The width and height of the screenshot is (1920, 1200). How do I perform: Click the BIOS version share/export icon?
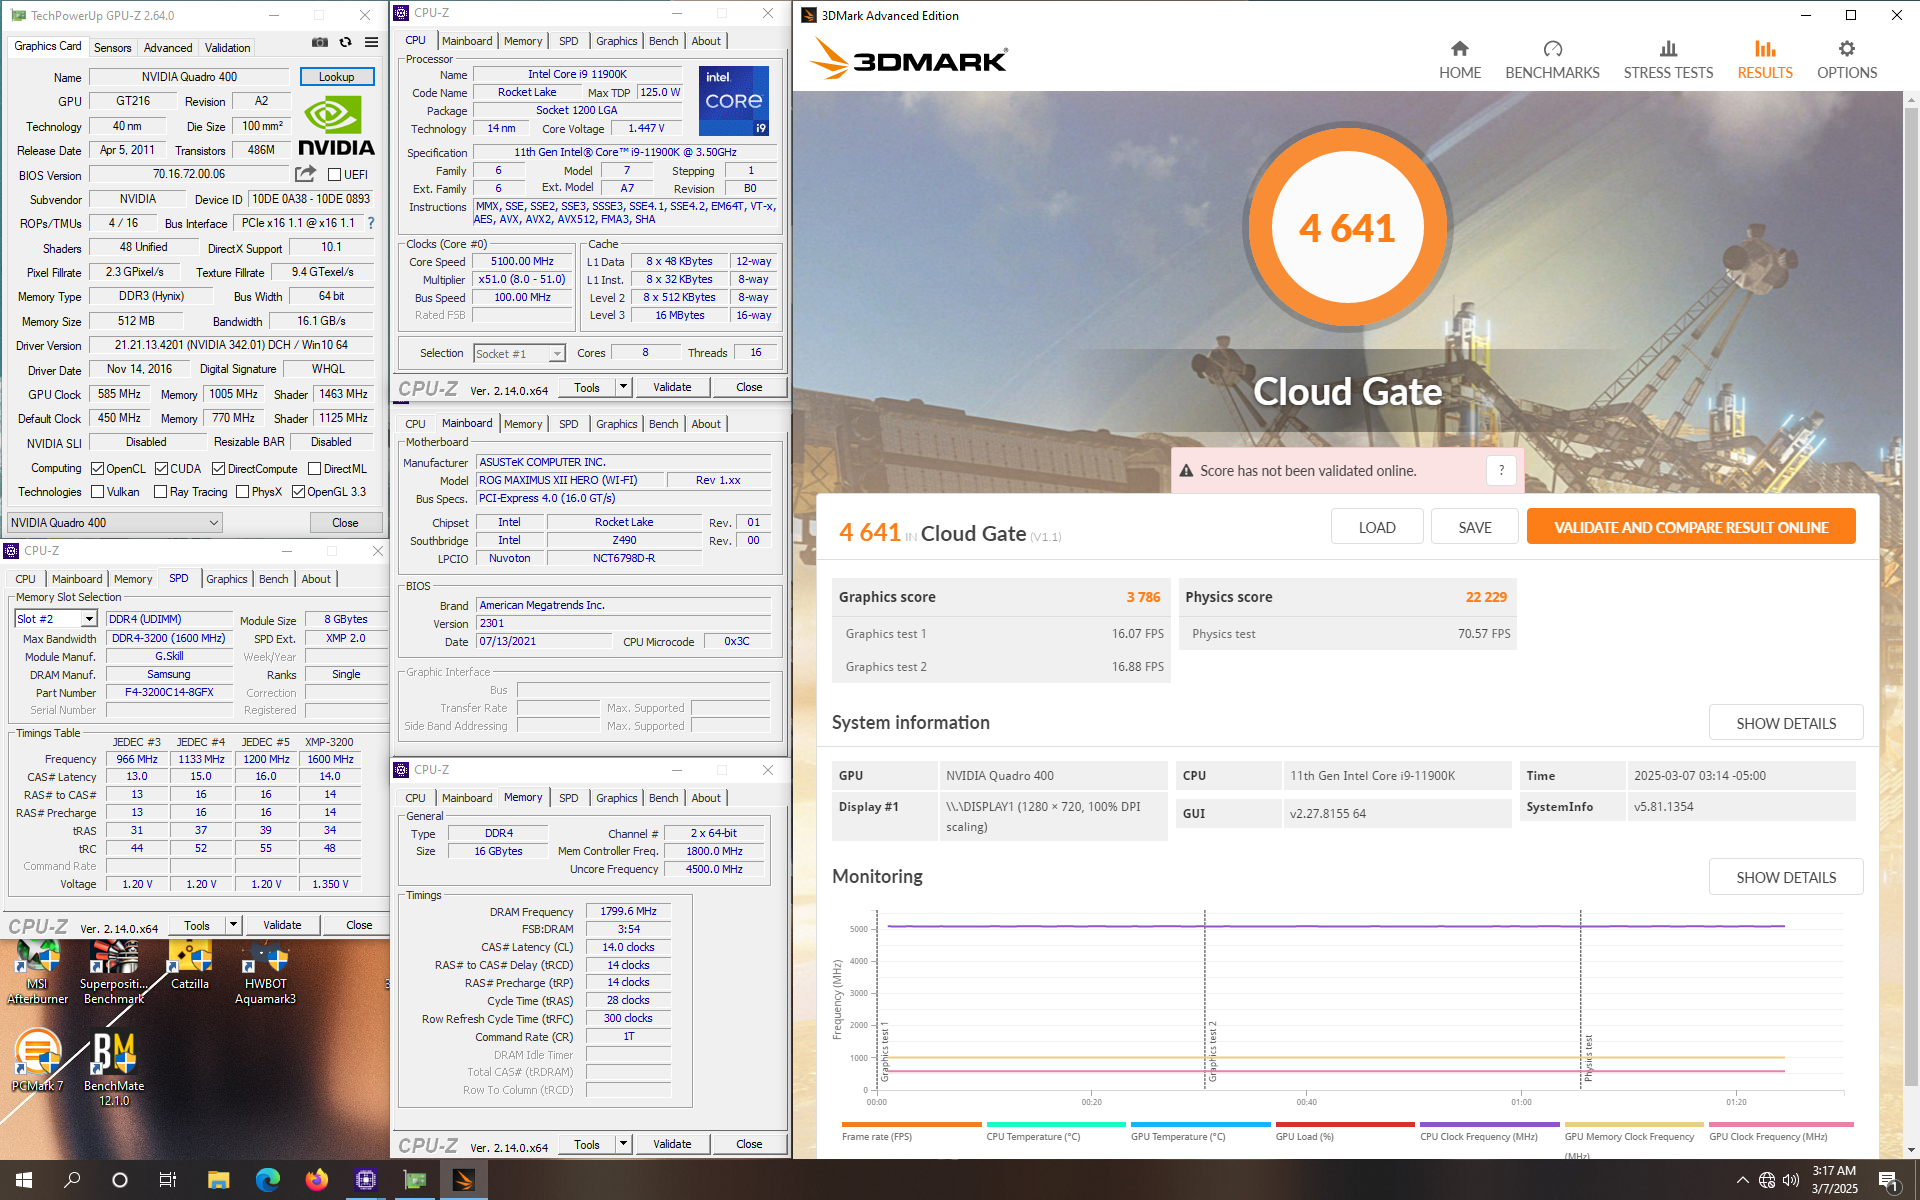(x=306, y=174)
